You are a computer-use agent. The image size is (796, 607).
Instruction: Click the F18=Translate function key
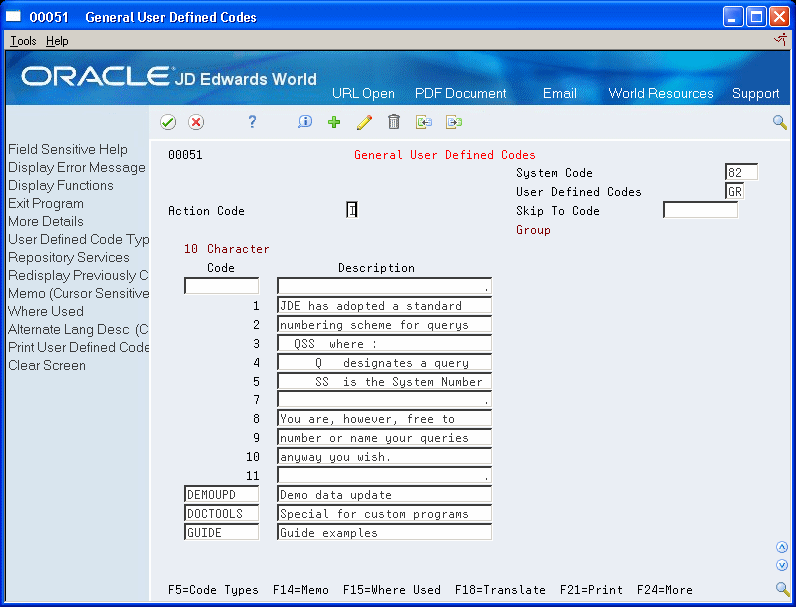[500, 590]
